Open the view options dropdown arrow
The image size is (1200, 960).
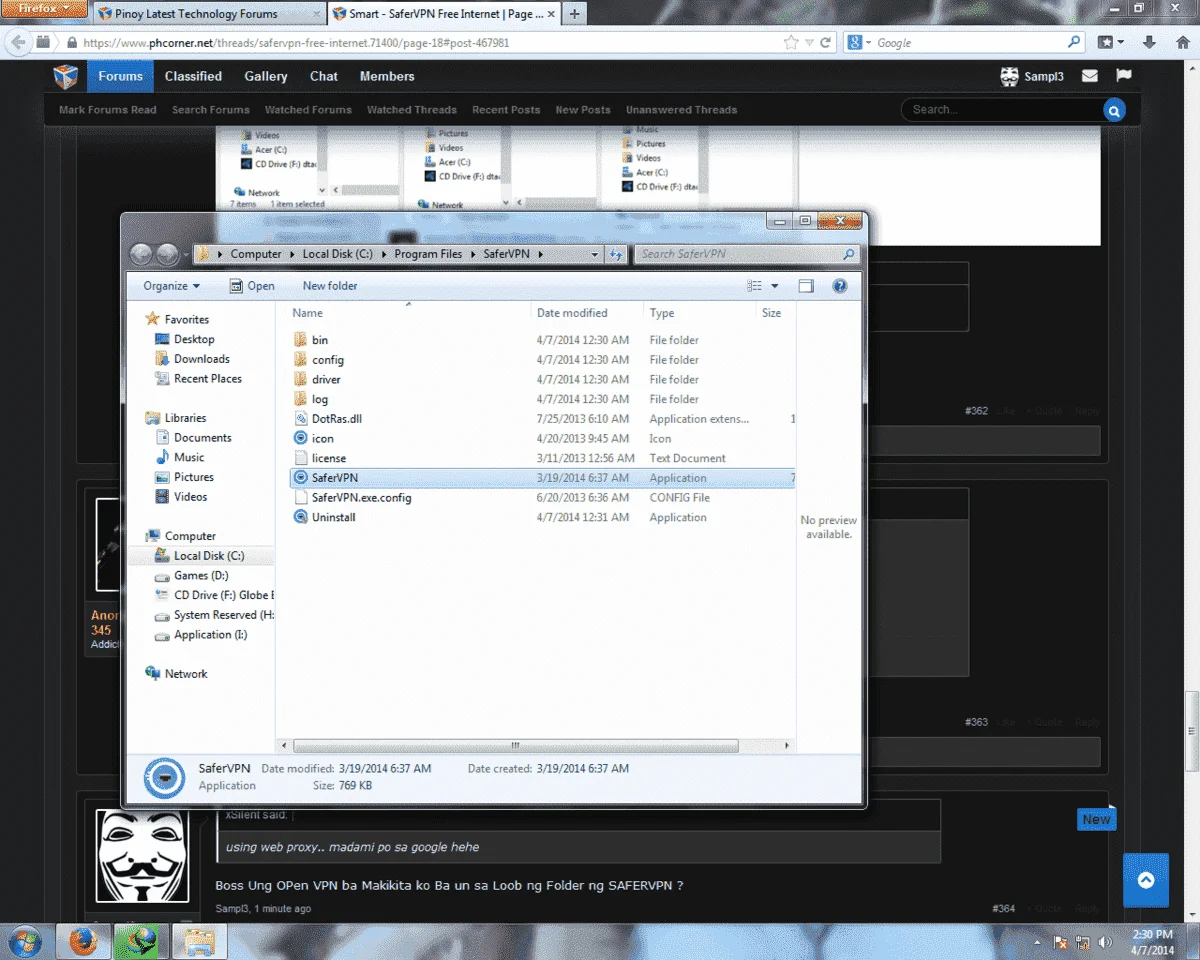pyautogui.click(x=775, y=286)
